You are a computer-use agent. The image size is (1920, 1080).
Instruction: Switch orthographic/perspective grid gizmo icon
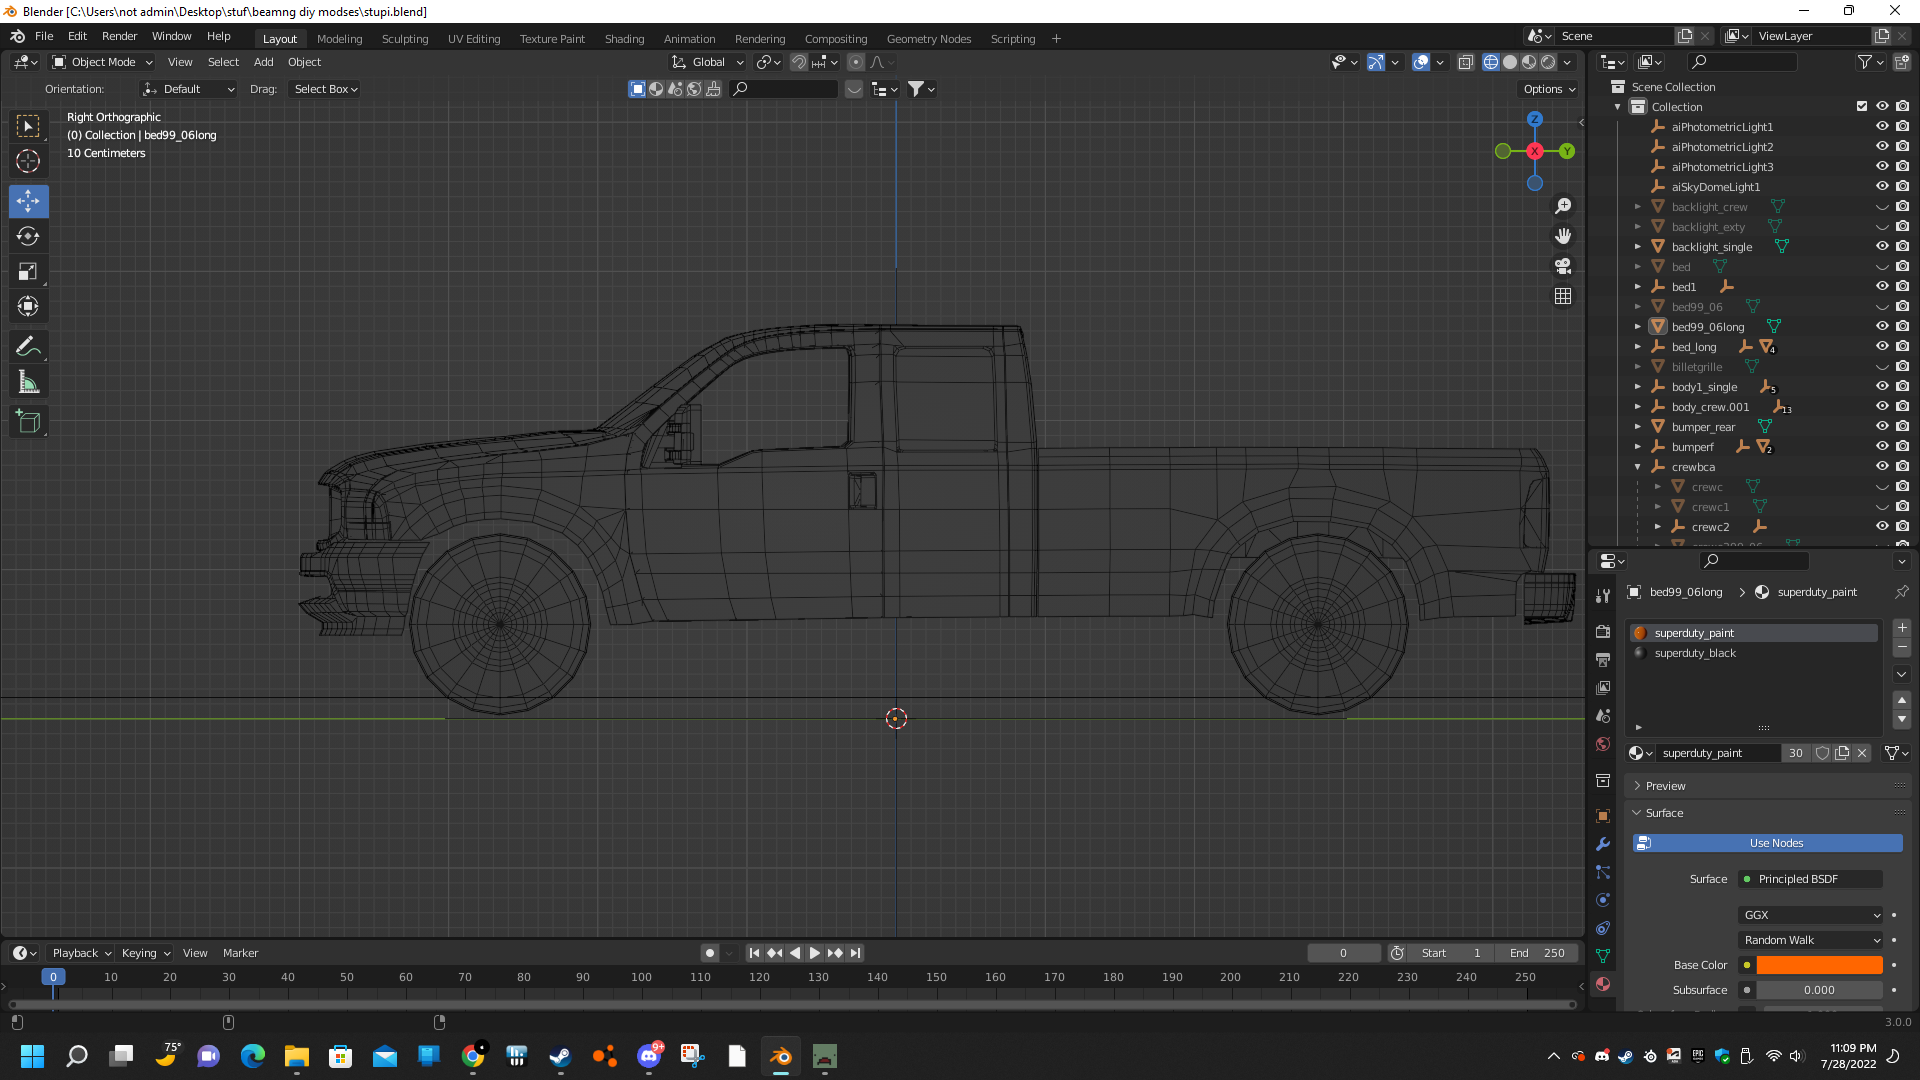tap(1563, 296)
